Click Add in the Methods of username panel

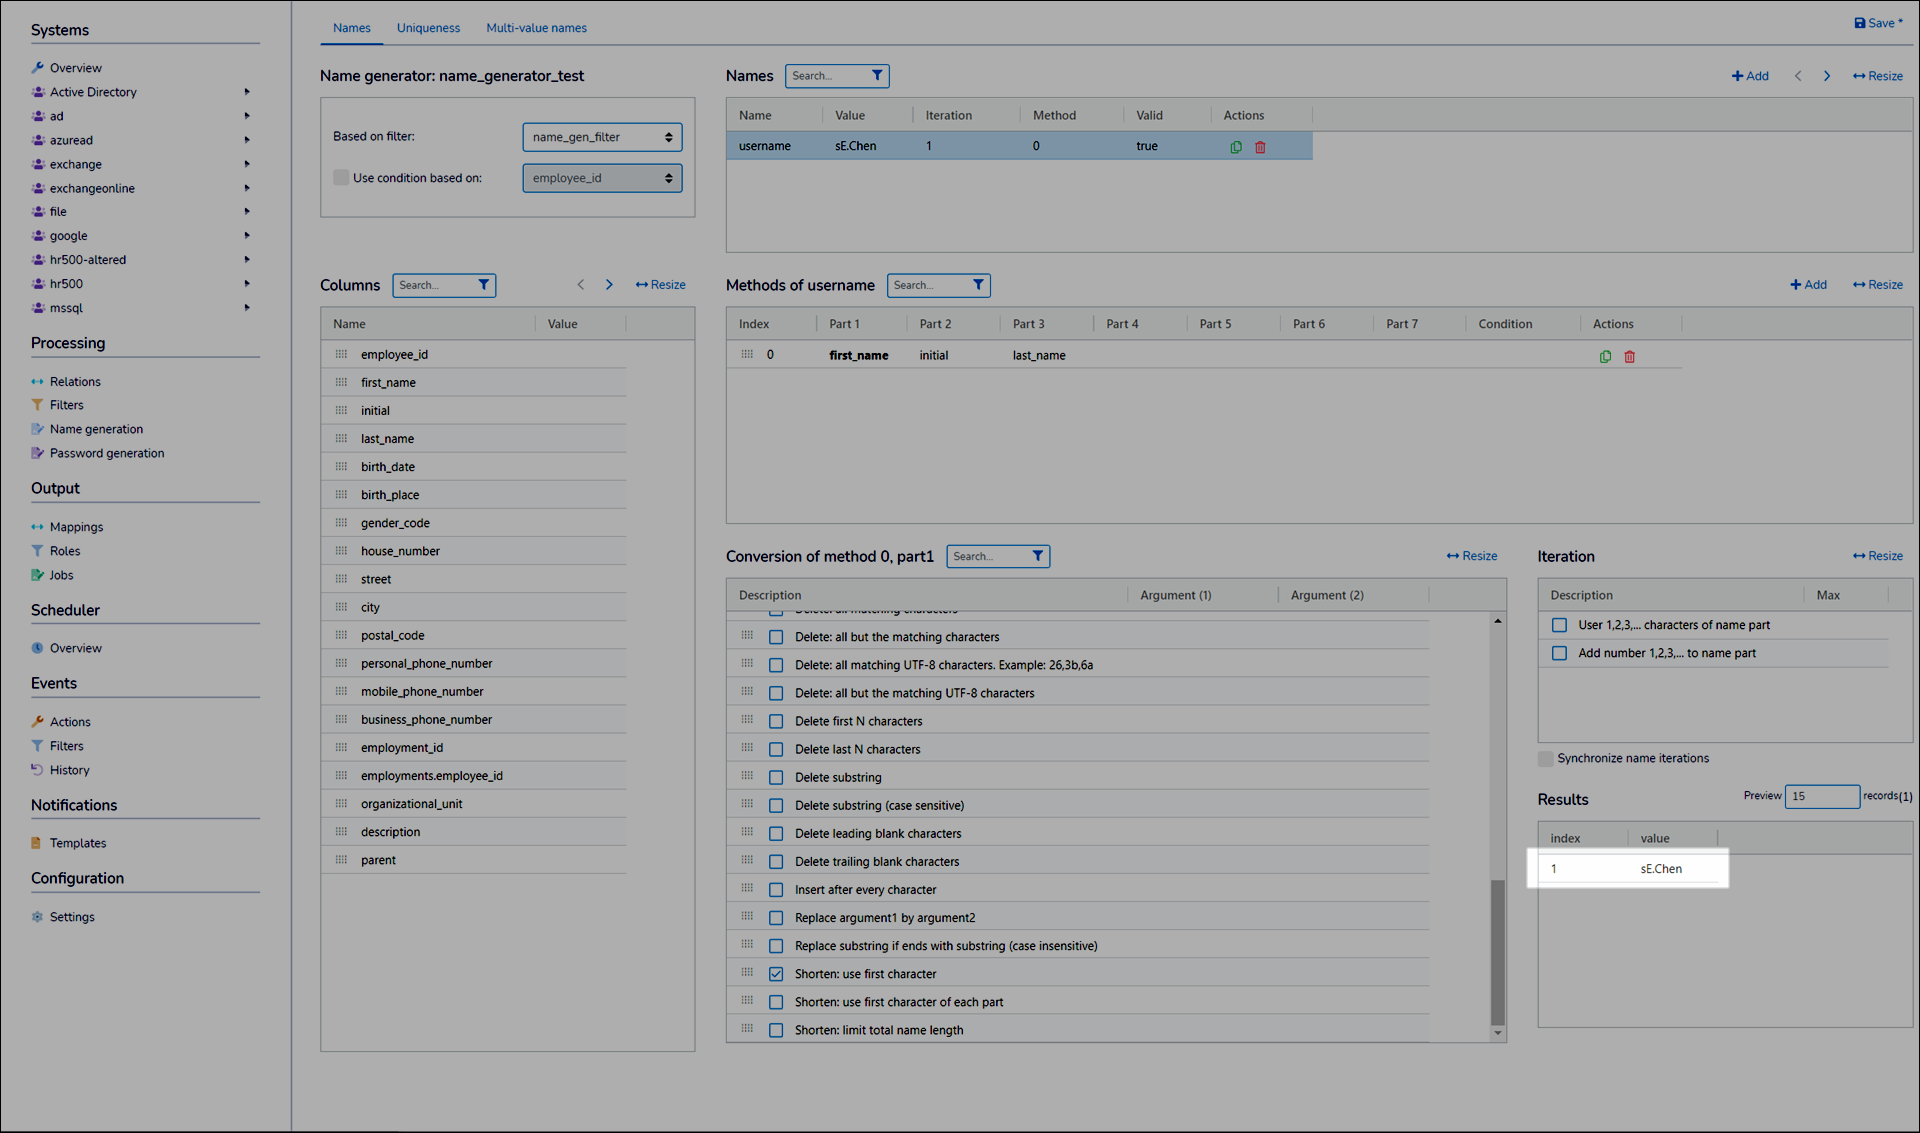click(x=1808, y=285)
